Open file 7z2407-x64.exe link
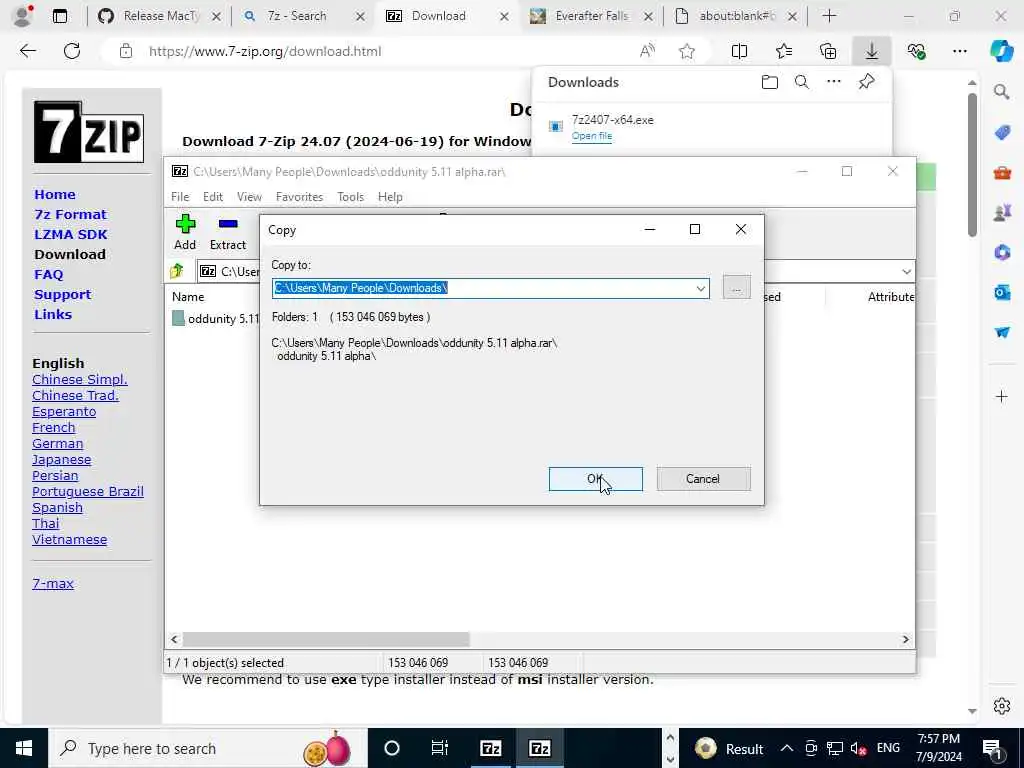This screenshot has height=768, width=1024. (592, 136)
